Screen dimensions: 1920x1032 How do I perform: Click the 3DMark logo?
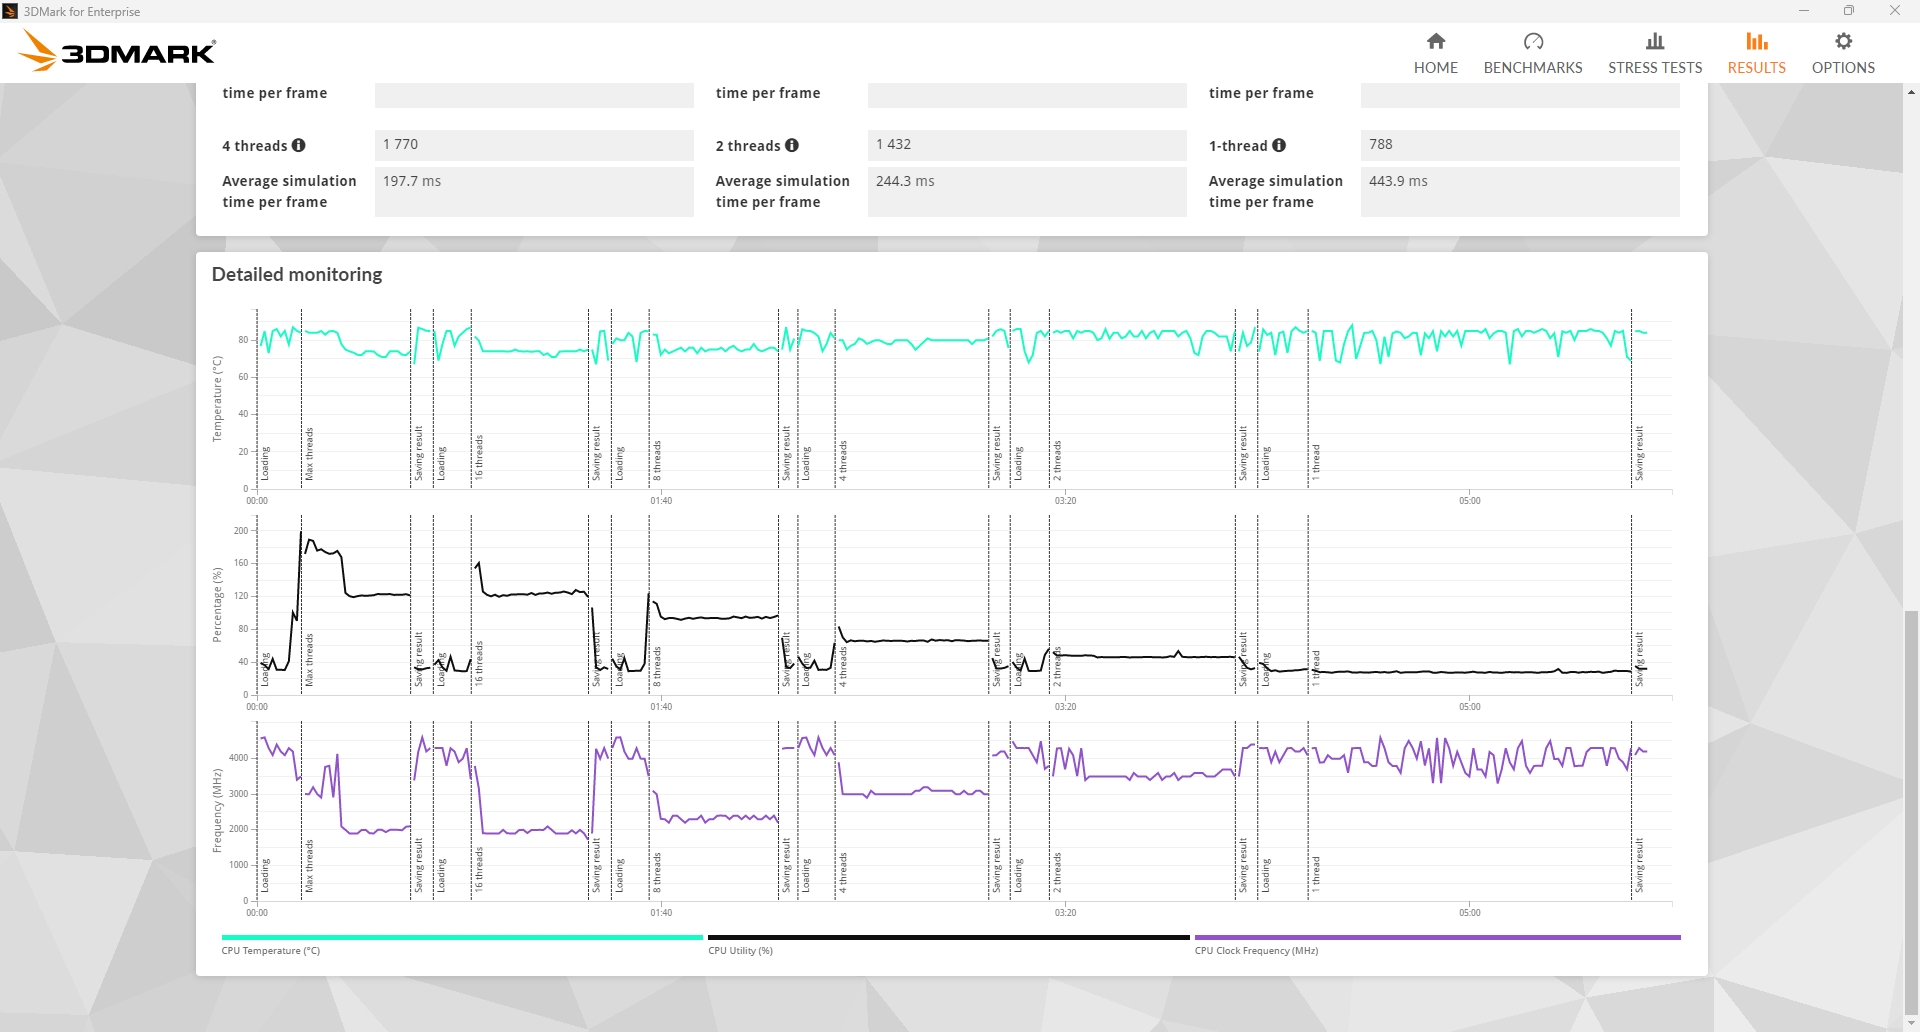click(x=118, y=51)
